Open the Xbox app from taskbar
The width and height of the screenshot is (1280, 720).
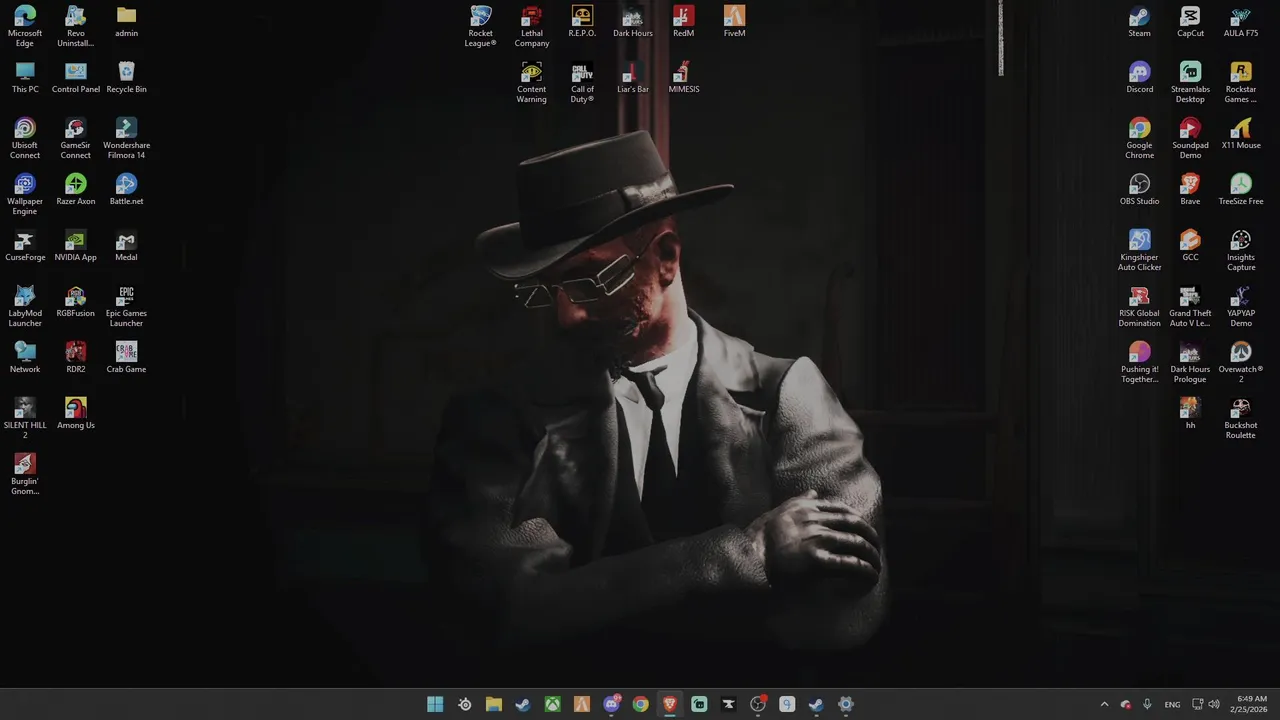552,704
